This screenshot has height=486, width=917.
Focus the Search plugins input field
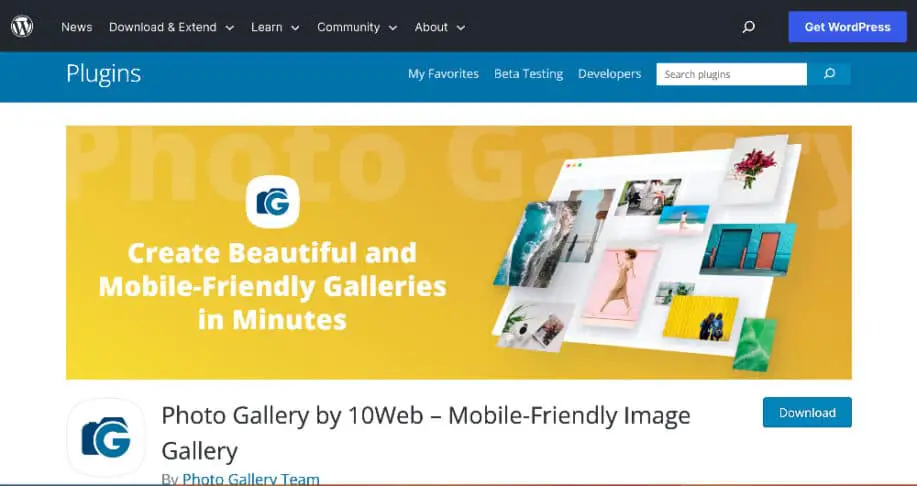point(732,74)
